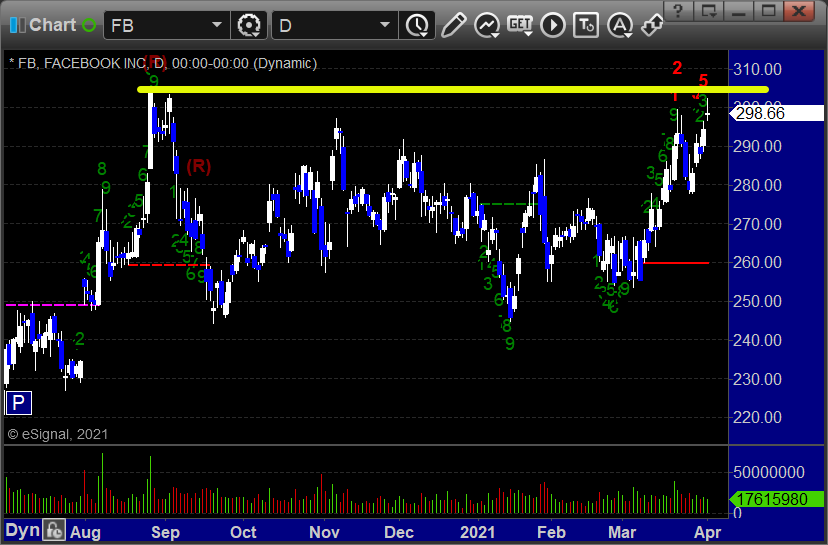Image resolution: width=828 pixels, height=545 pixels.
Task: Click the P indicator box
Action: pos(18,403)
